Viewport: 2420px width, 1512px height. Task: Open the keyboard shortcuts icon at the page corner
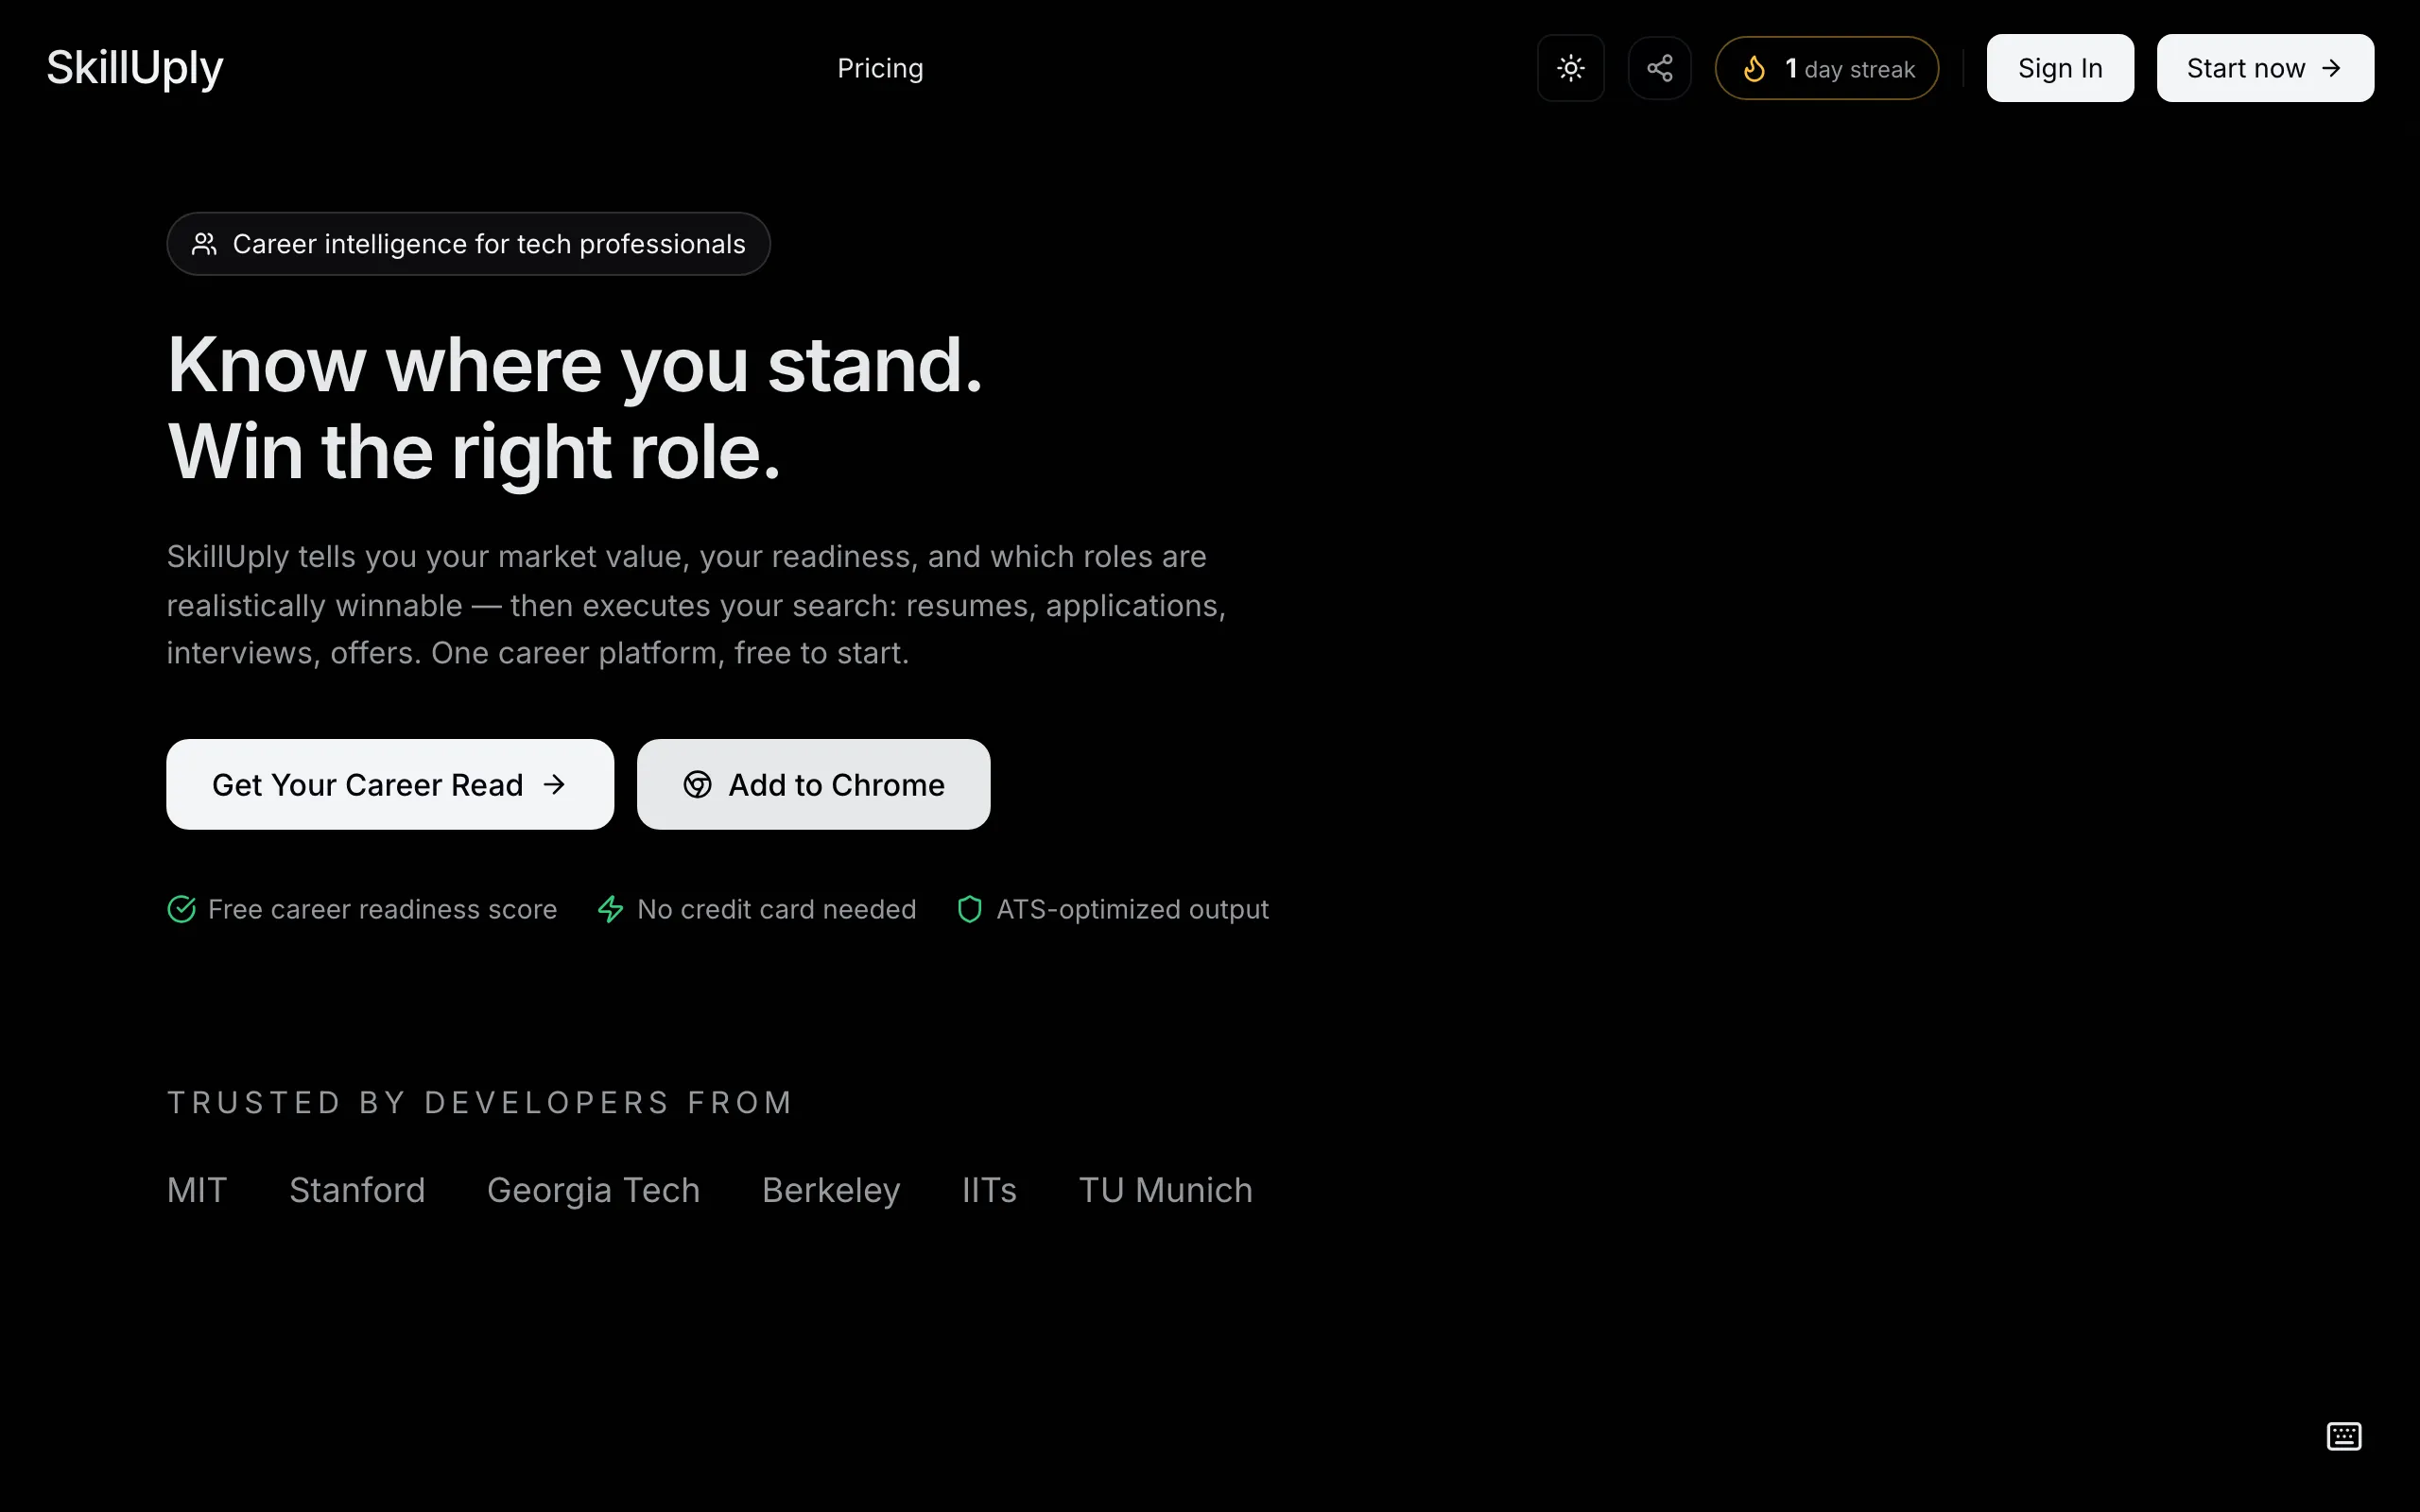[x=2343, y=1436]
